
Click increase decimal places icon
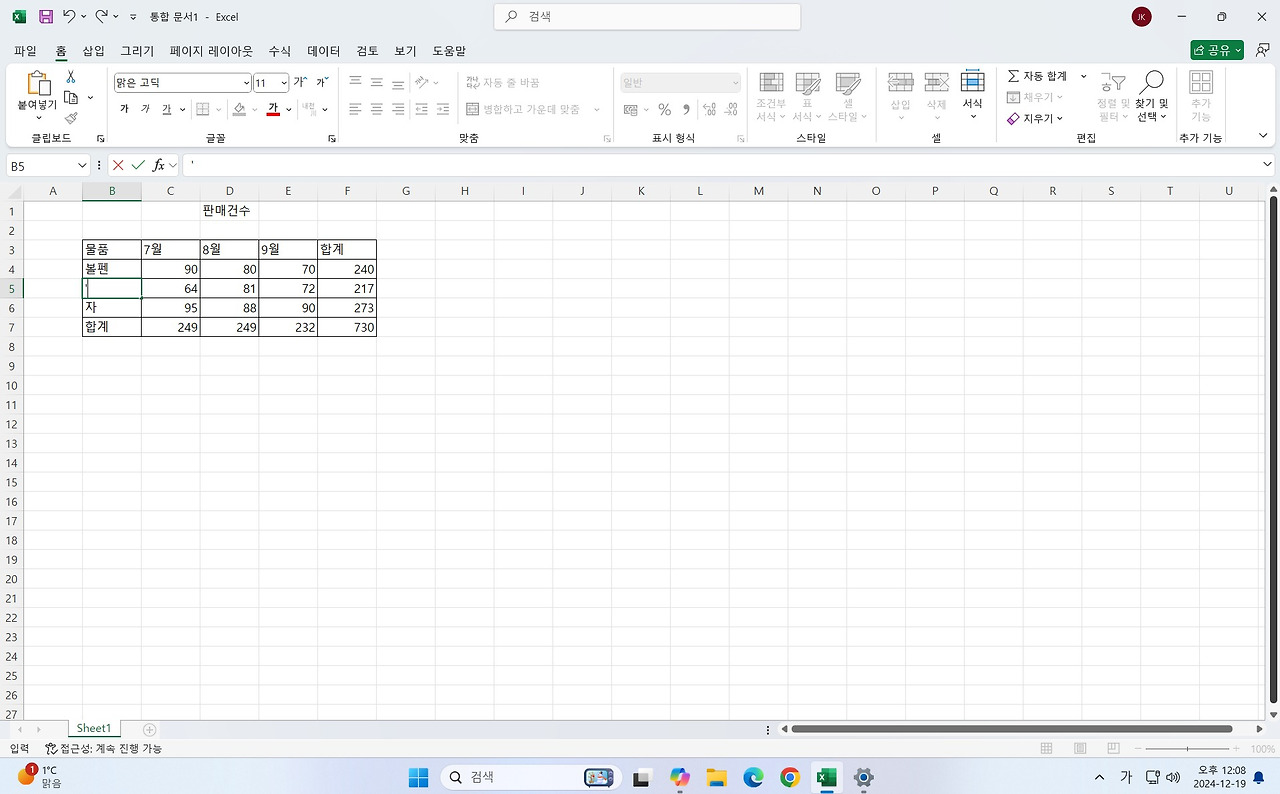(x=709, y=109)
